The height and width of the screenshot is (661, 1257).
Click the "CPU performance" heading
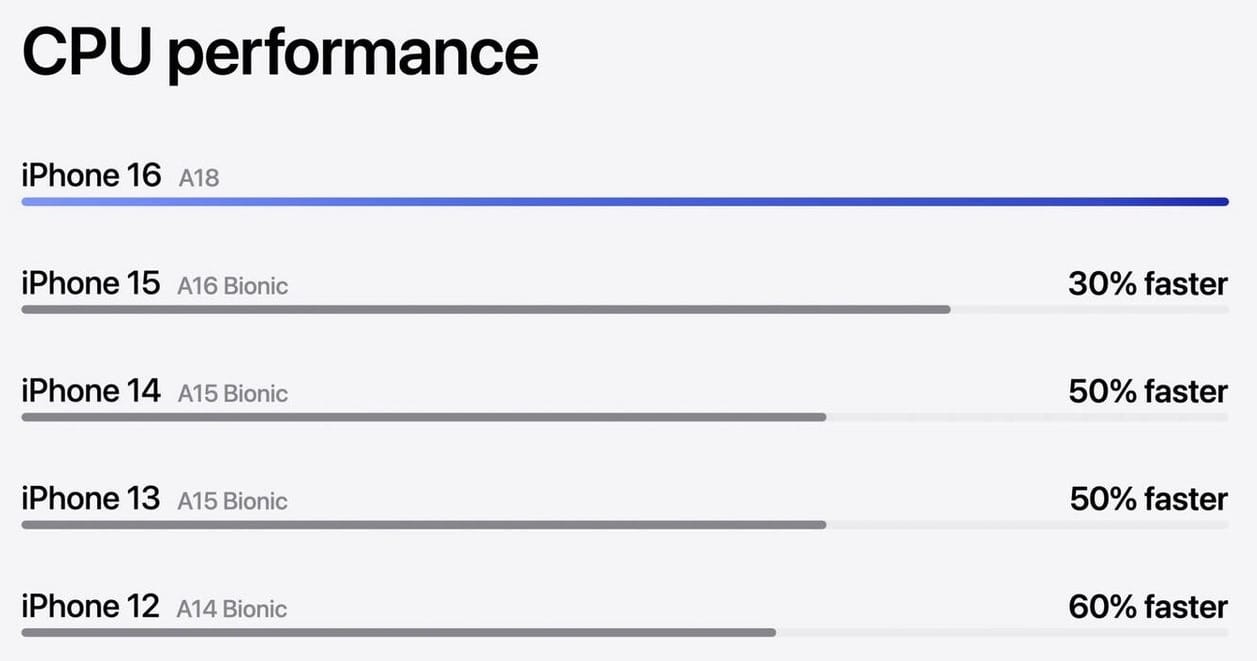point(280,55)
